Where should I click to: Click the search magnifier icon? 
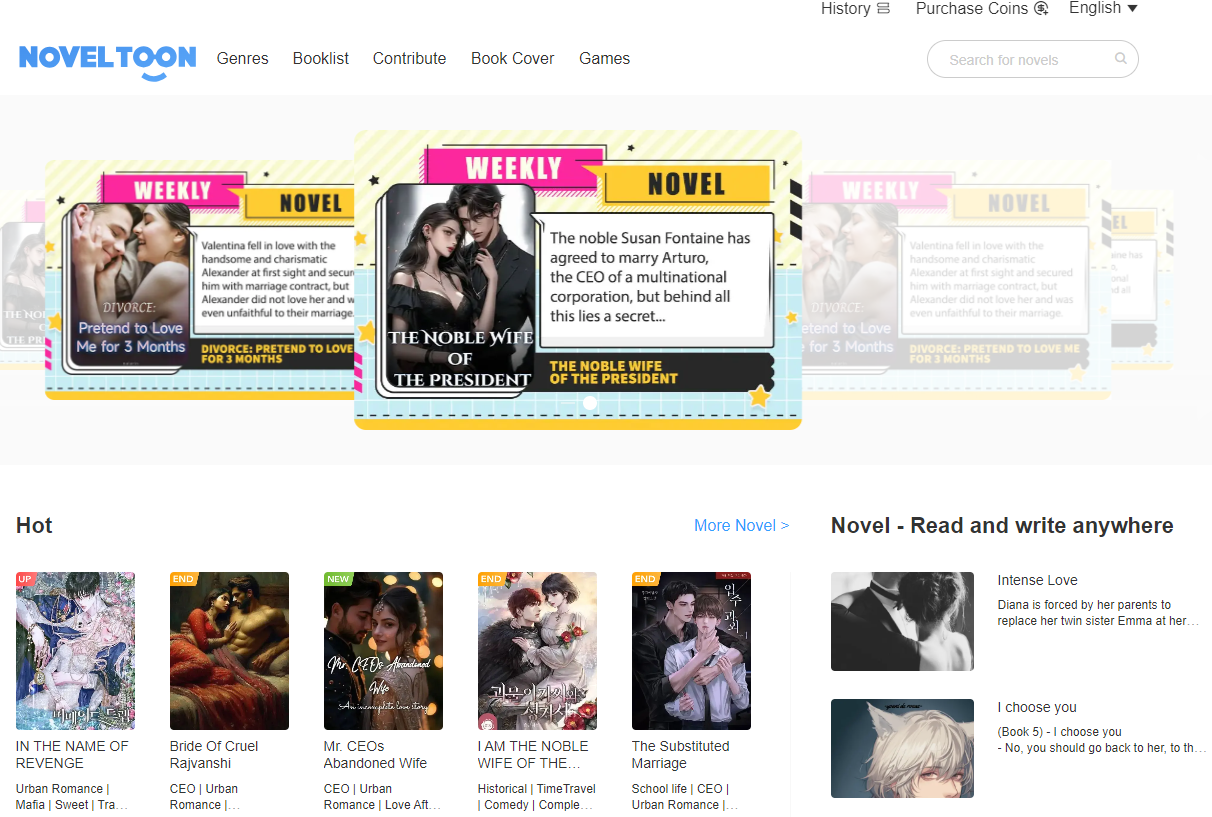[x=1121, y=58]
